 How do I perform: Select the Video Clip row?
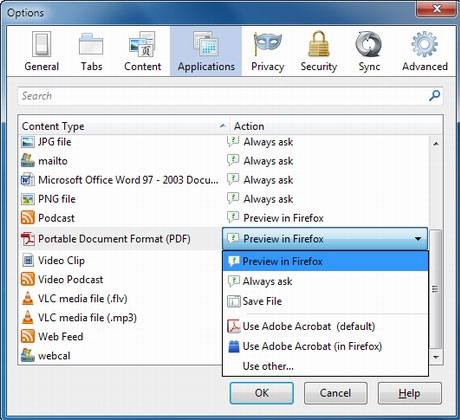120,260
